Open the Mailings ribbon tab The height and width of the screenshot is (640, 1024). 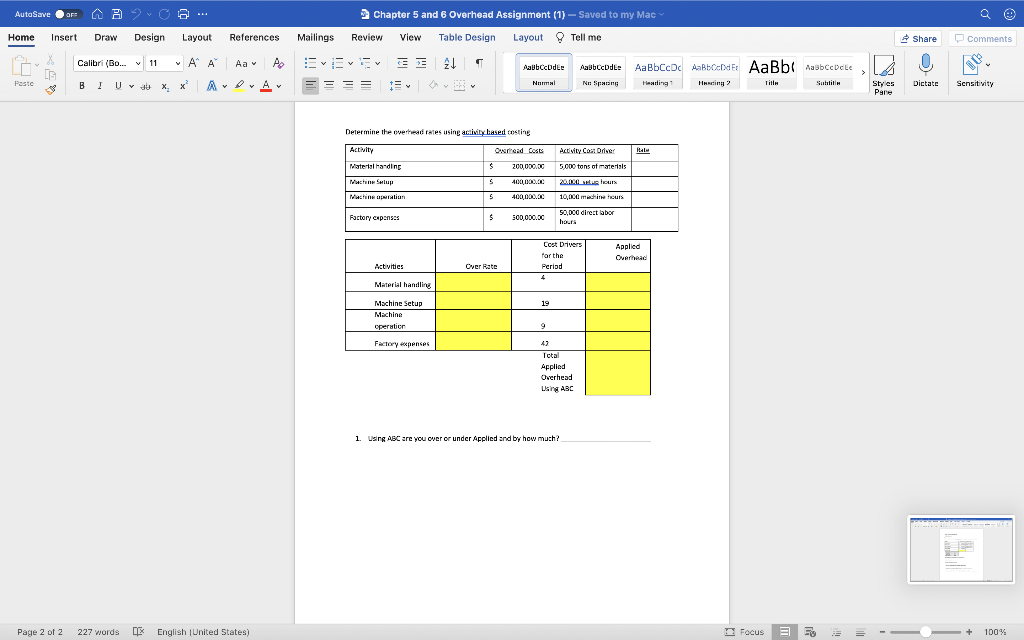pos(315,37)
